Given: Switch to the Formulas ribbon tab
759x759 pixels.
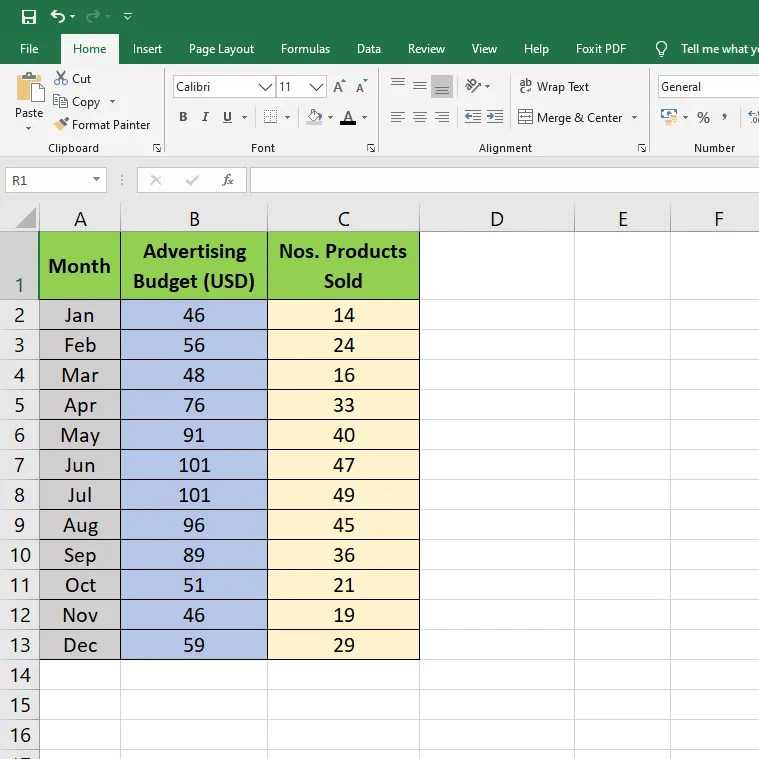Looking at the screenshot, I should pyautogui.click(x=305, y=49).
